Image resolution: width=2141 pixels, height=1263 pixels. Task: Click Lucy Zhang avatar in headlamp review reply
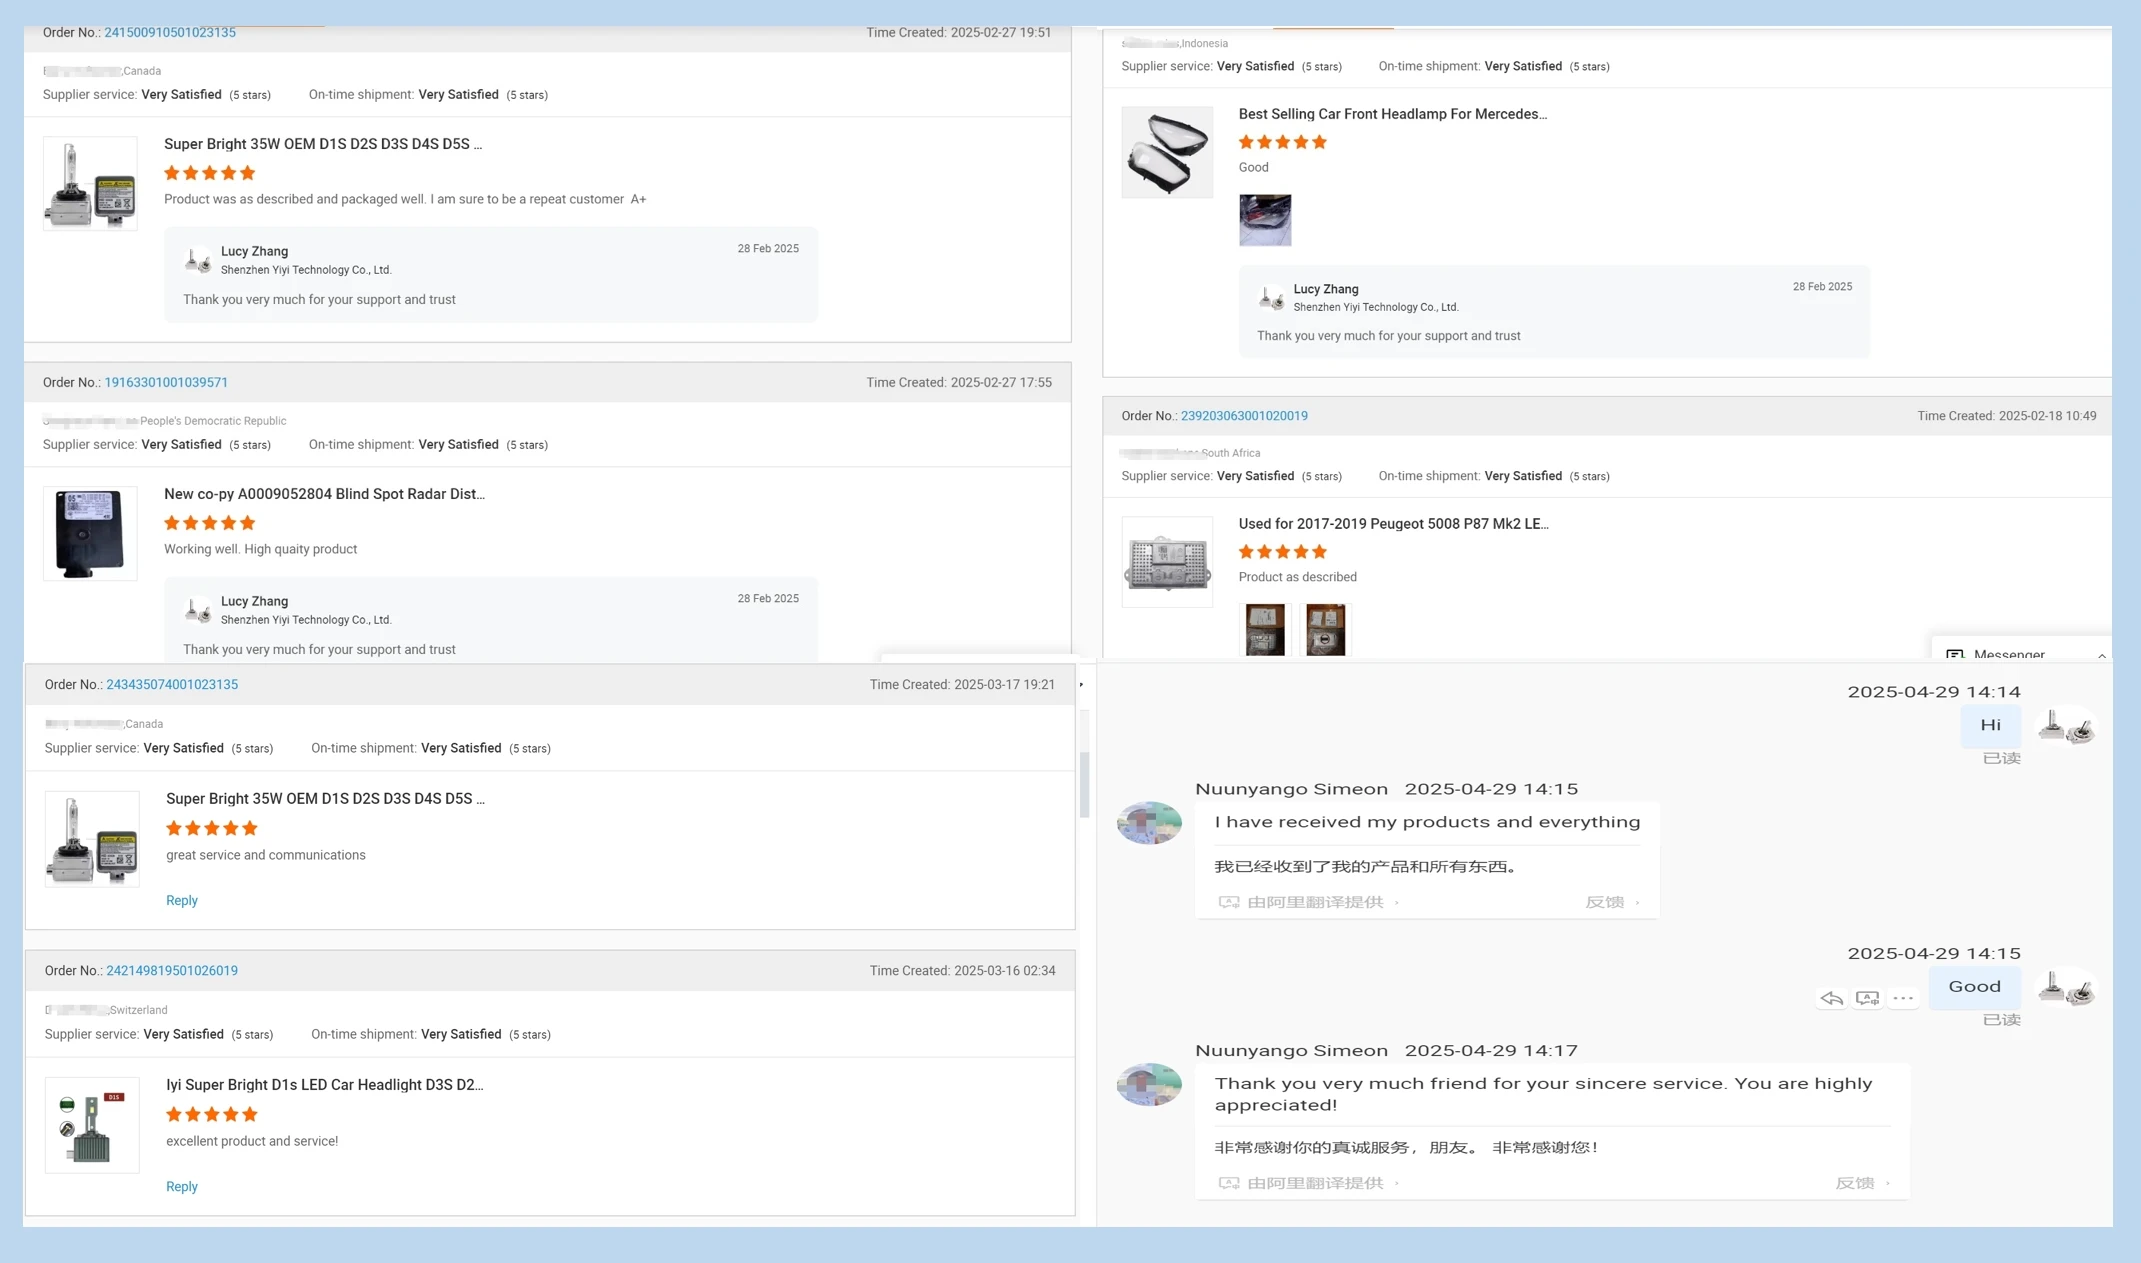point(1271,297)
